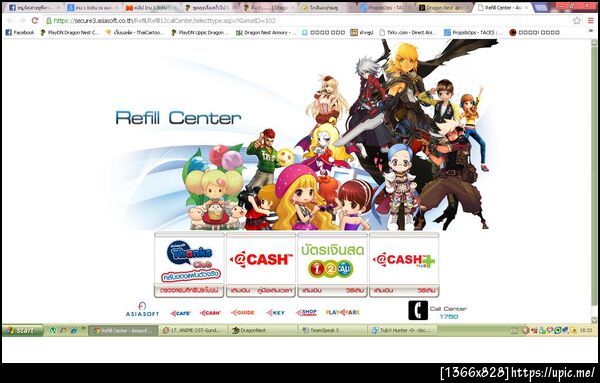Click the page vertical scrollbar

pos(594,181)
